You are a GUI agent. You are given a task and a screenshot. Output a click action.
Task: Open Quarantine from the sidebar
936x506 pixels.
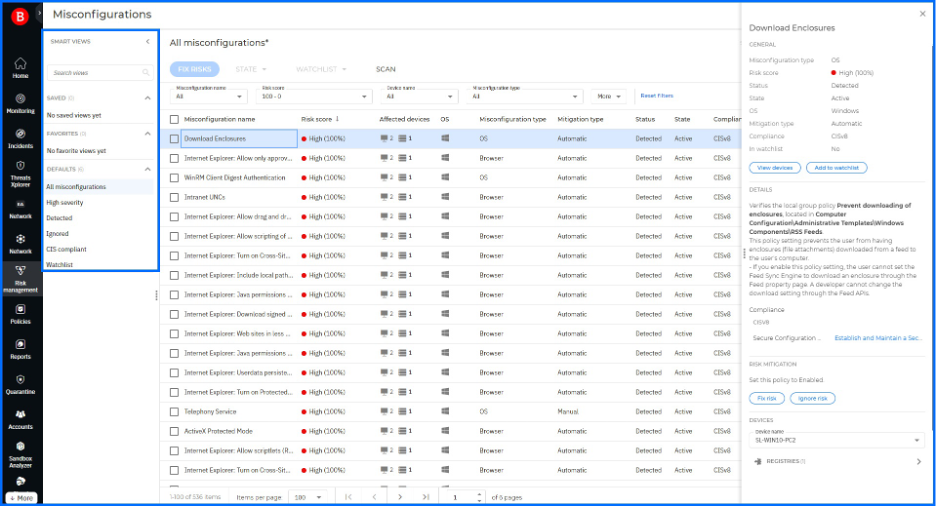coord(20,384)
